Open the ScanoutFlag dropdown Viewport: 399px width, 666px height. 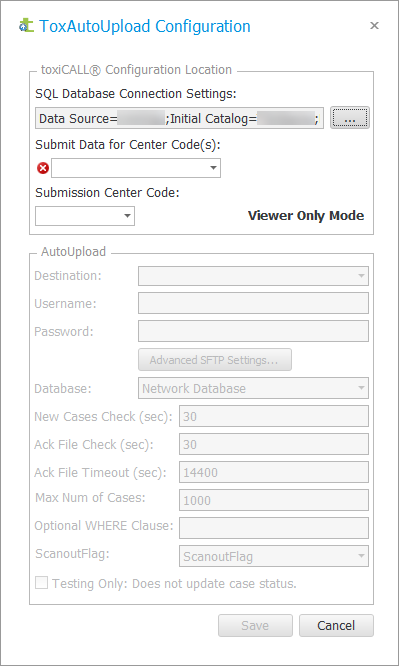click(274, 556)
